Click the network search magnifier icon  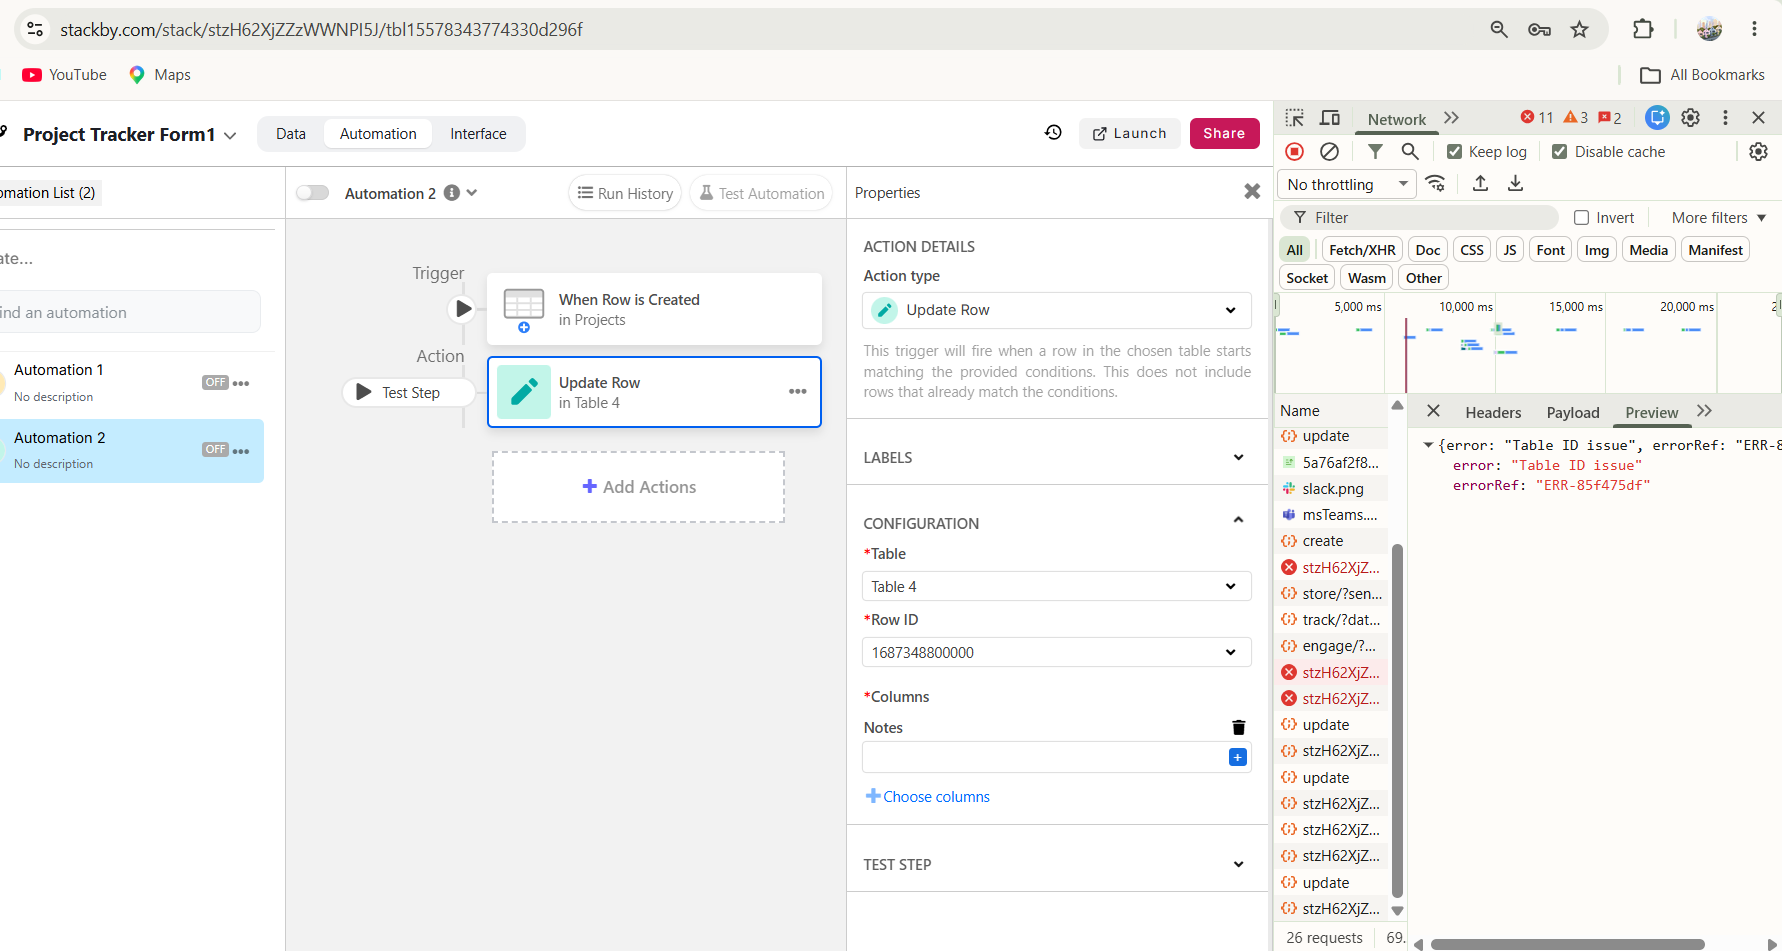[x=1410, y=152]
